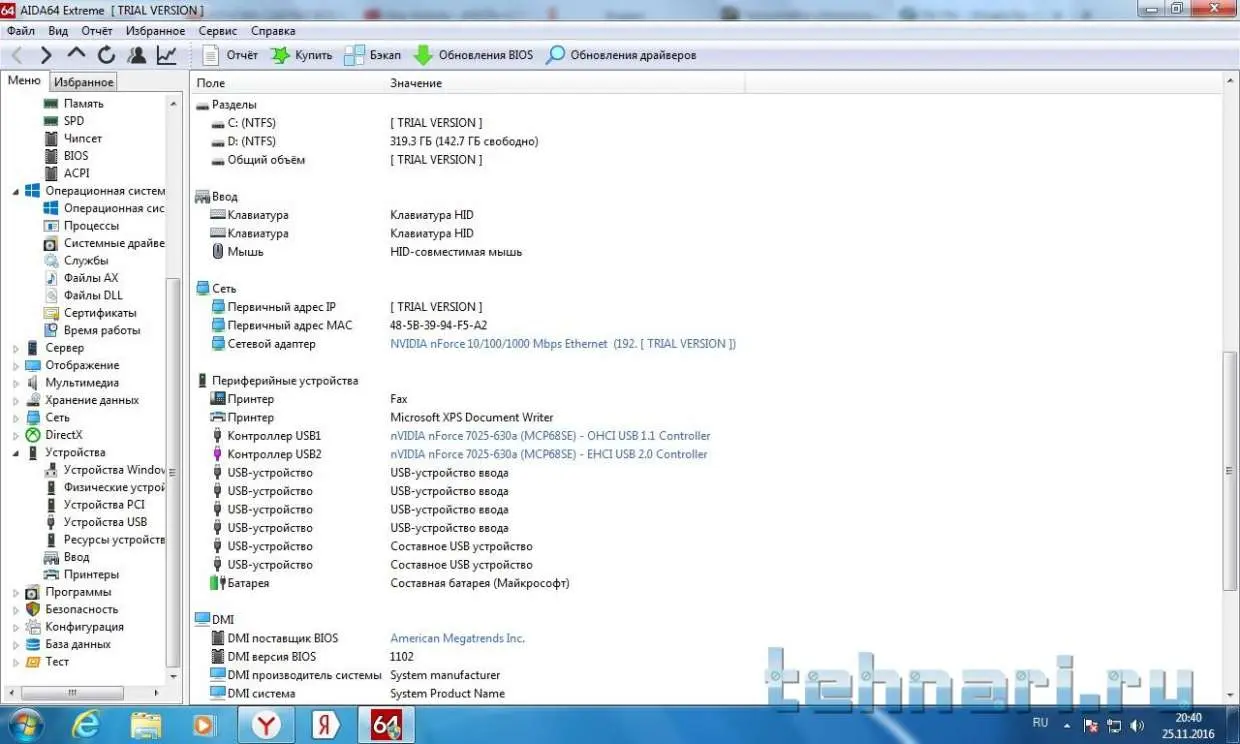Open the Файл menu
Viewport: 1240px width, 744px height.
[x=20, y=31]
